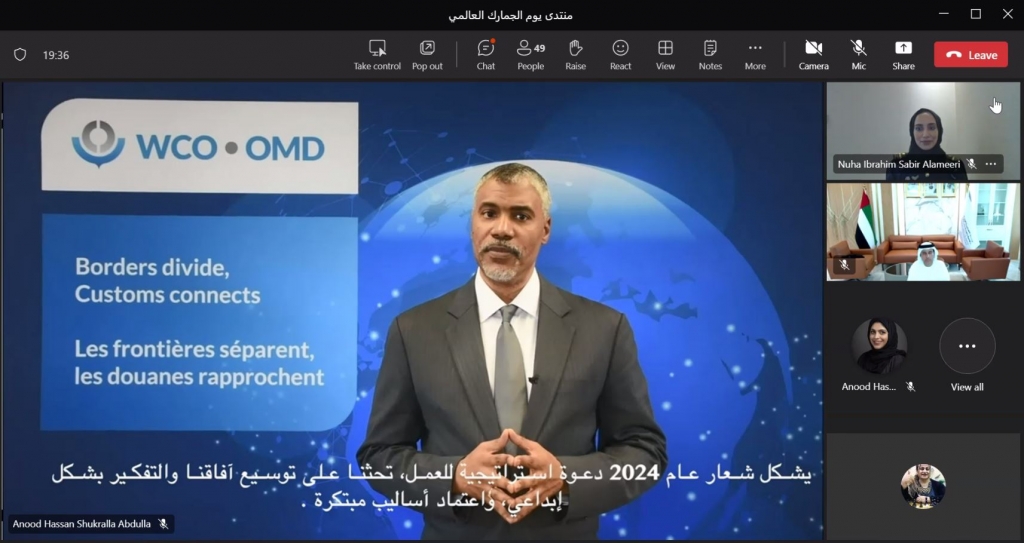
Task: Expand the More actions menu
Action: click(755, 48)
